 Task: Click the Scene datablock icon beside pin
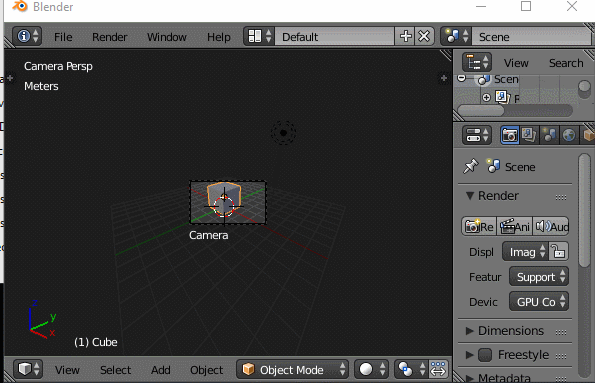coord(493,166)
